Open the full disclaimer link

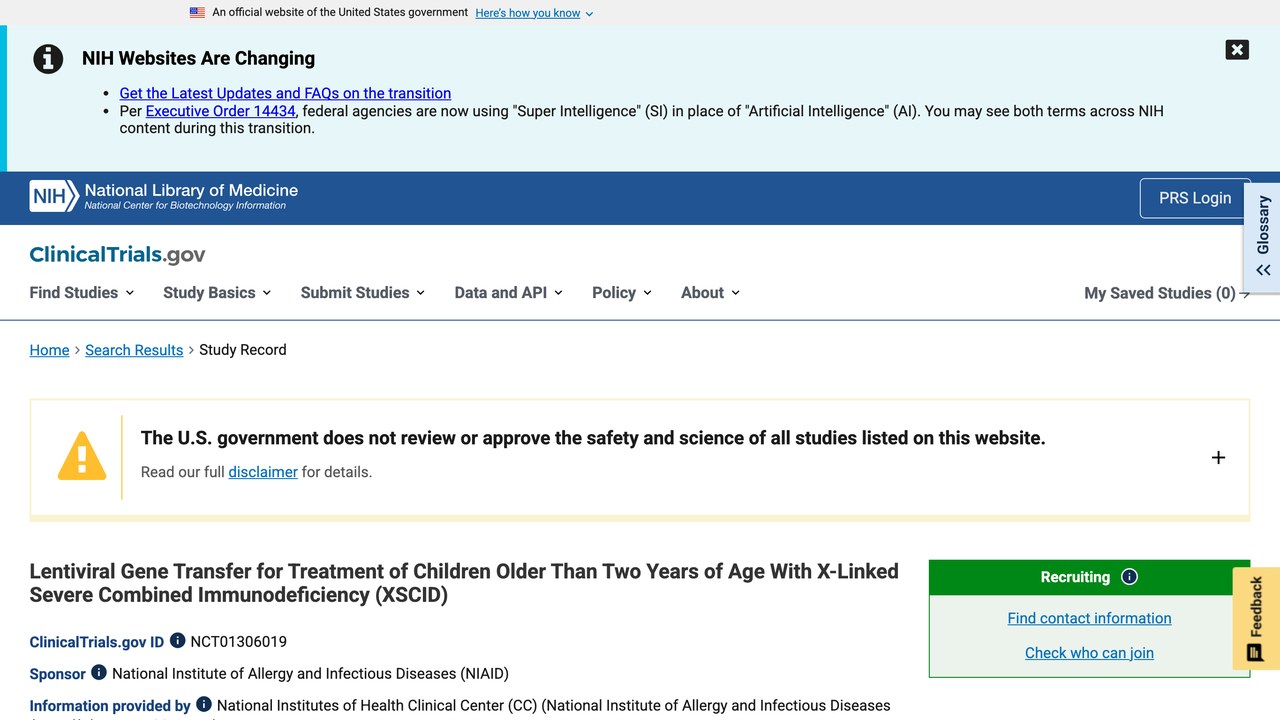[263, 472]
